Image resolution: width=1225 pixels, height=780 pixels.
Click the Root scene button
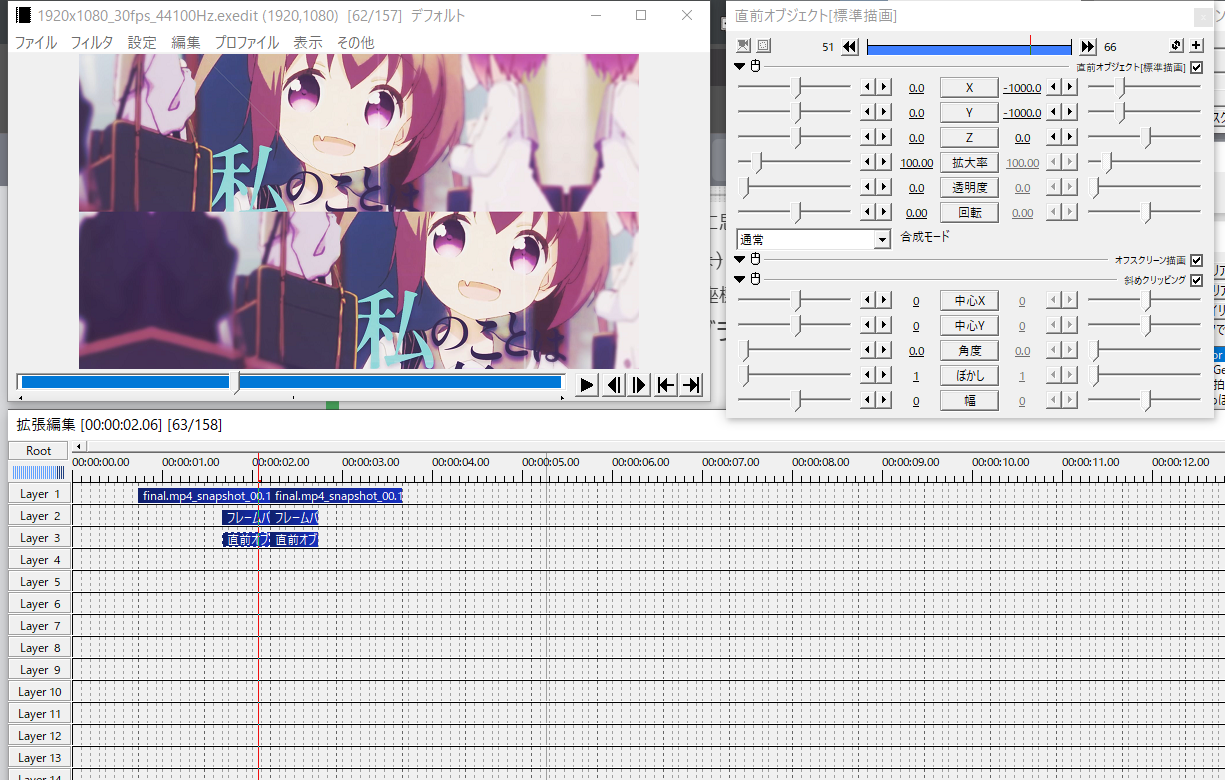pyautogui.click(x=39, y=451)
